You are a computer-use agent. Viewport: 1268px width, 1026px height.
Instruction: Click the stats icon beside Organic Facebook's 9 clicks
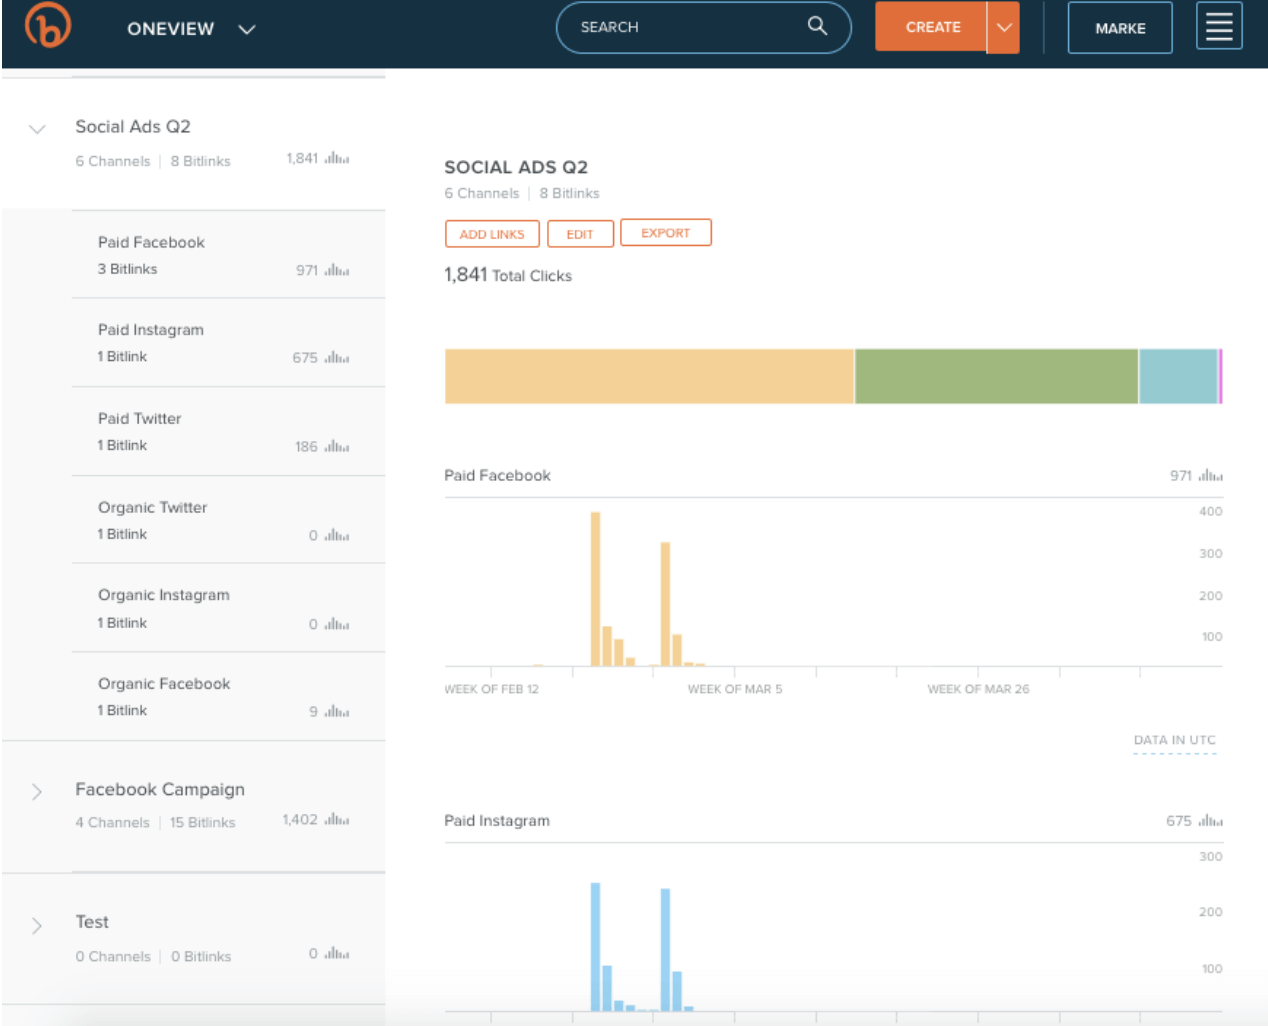[338, 711]
